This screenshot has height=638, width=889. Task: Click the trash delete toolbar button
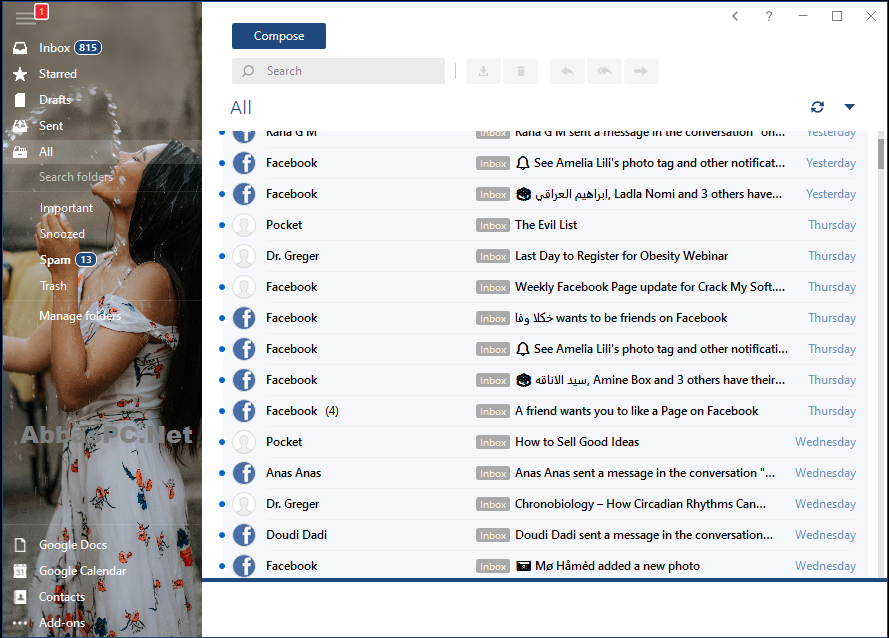[520, 71]
